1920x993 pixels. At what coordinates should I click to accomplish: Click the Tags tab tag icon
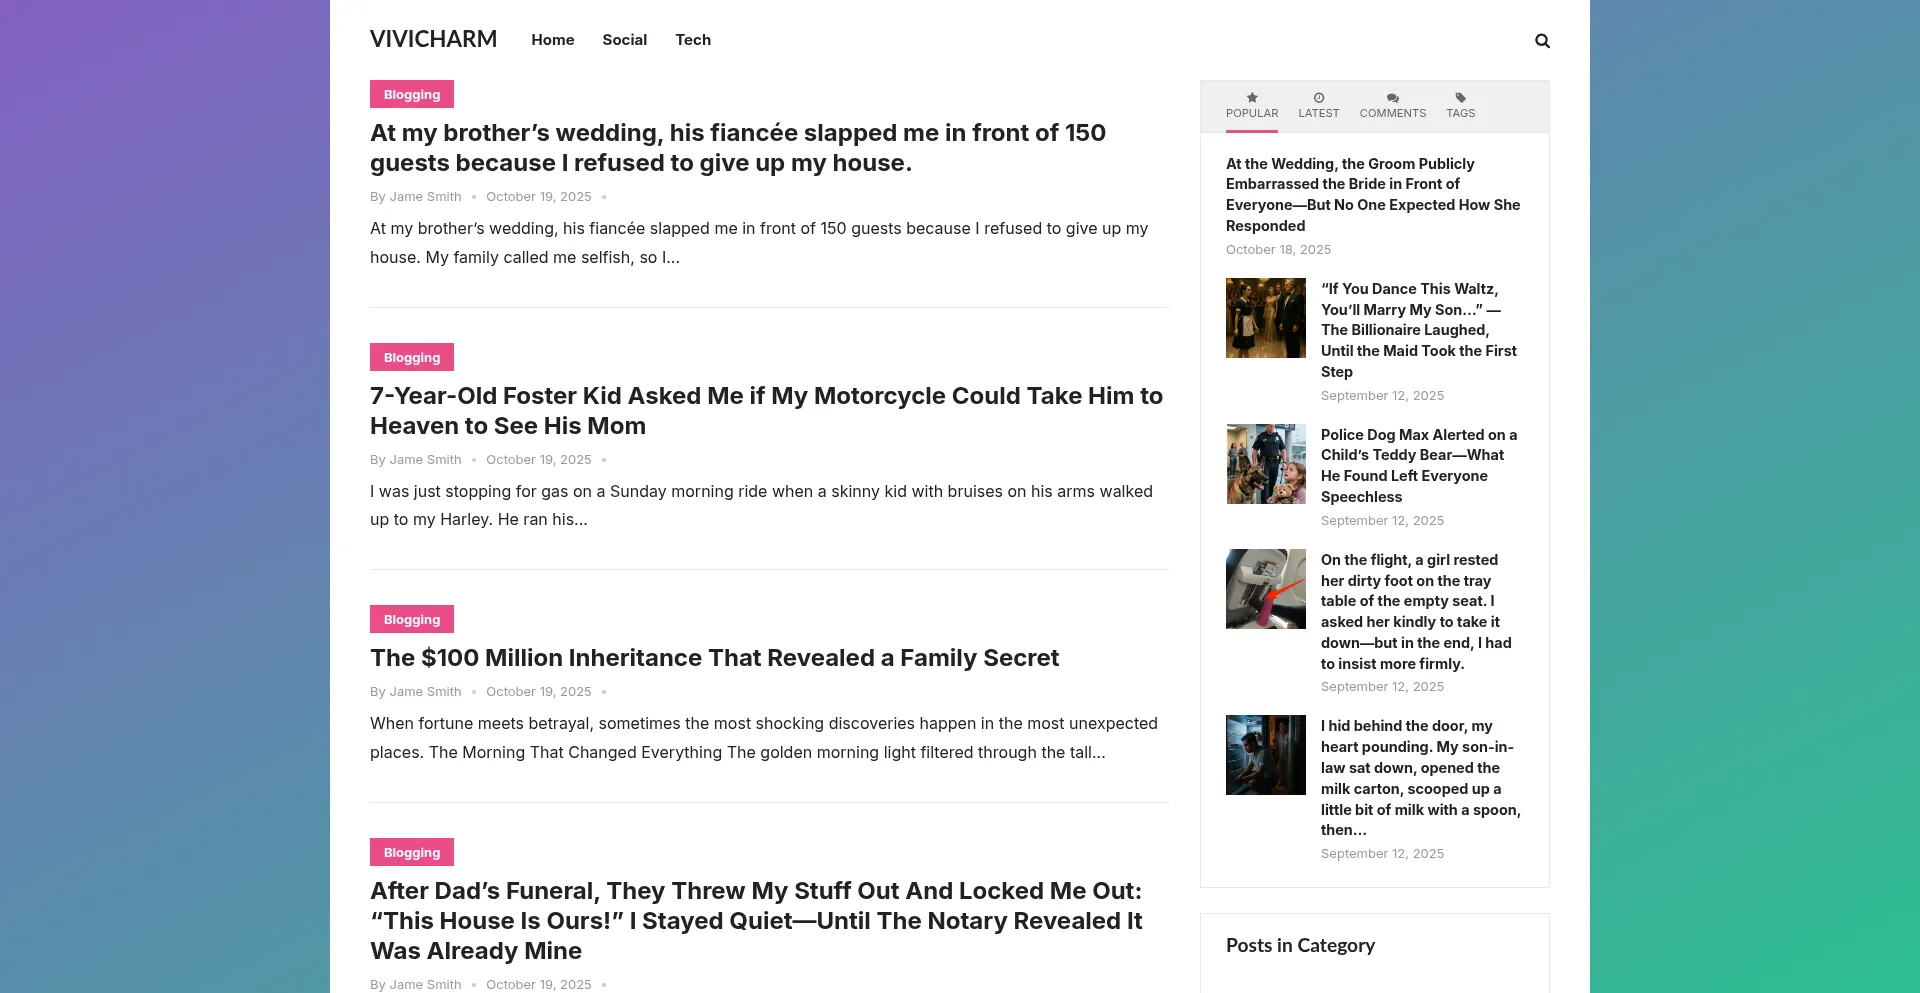(x=1460, y=98)
